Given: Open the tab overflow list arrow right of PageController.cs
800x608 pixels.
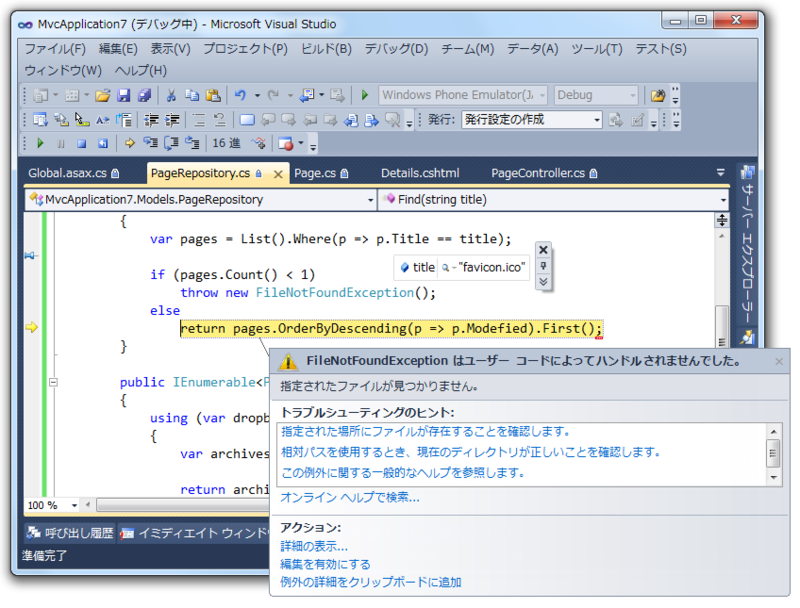Looking at the screenshot, I should [x=720, y=173].
